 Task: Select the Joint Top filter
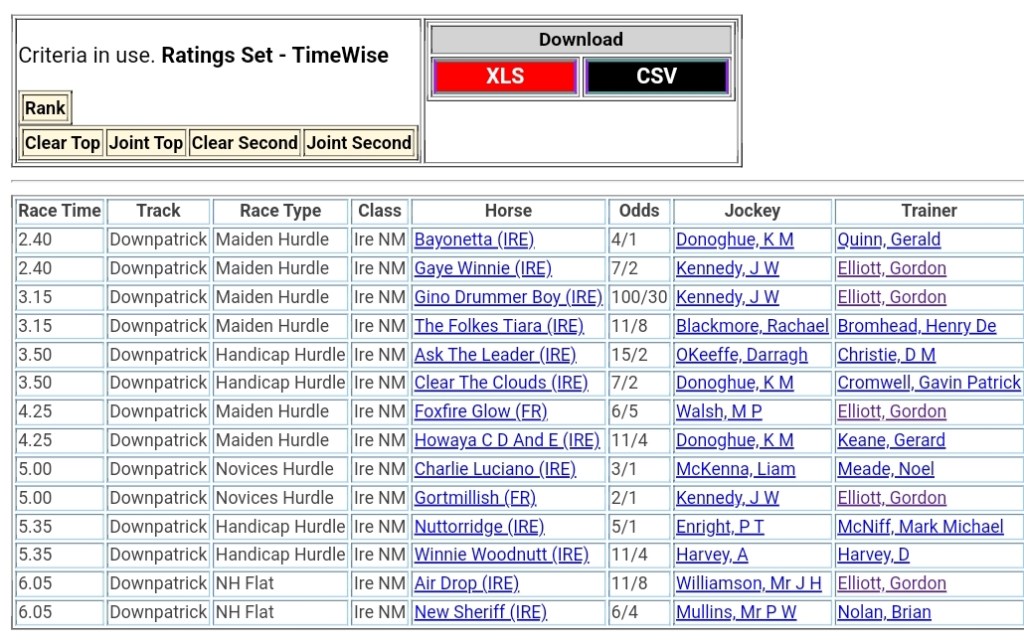(146, 143)
